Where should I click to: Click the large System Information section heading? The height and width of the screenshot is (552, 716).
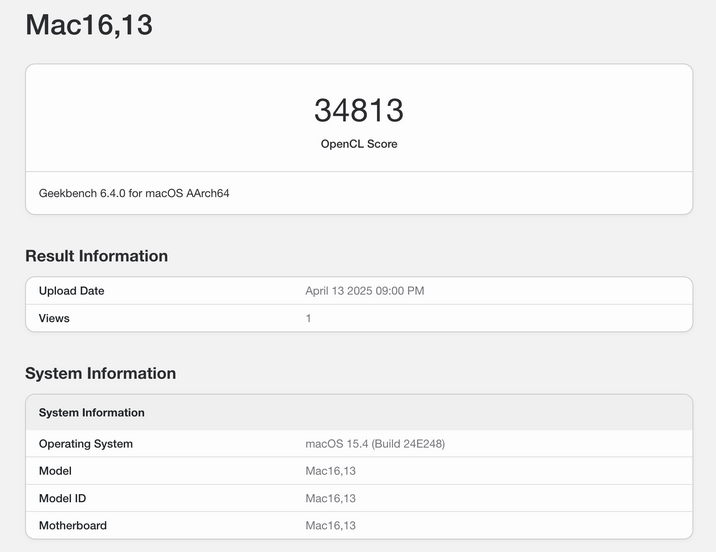click(x=100, y=373)
